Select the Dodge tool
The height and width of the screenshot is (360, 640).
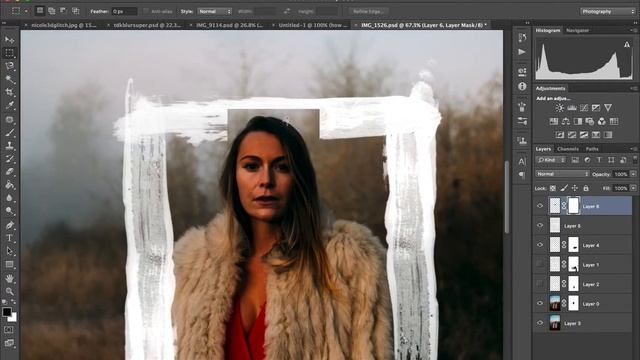coord(9,211)
